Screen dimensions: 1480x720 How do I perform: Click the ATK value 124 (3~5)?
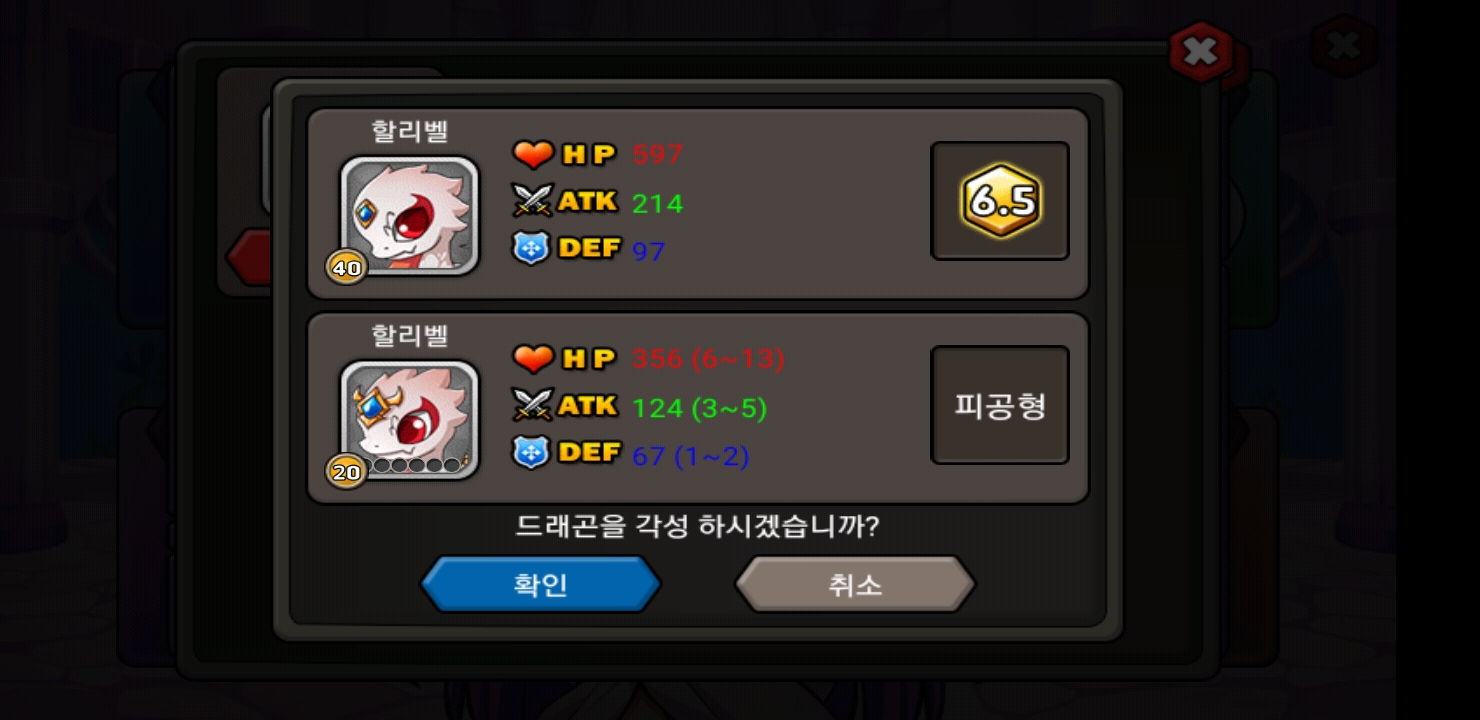[699, 407]
